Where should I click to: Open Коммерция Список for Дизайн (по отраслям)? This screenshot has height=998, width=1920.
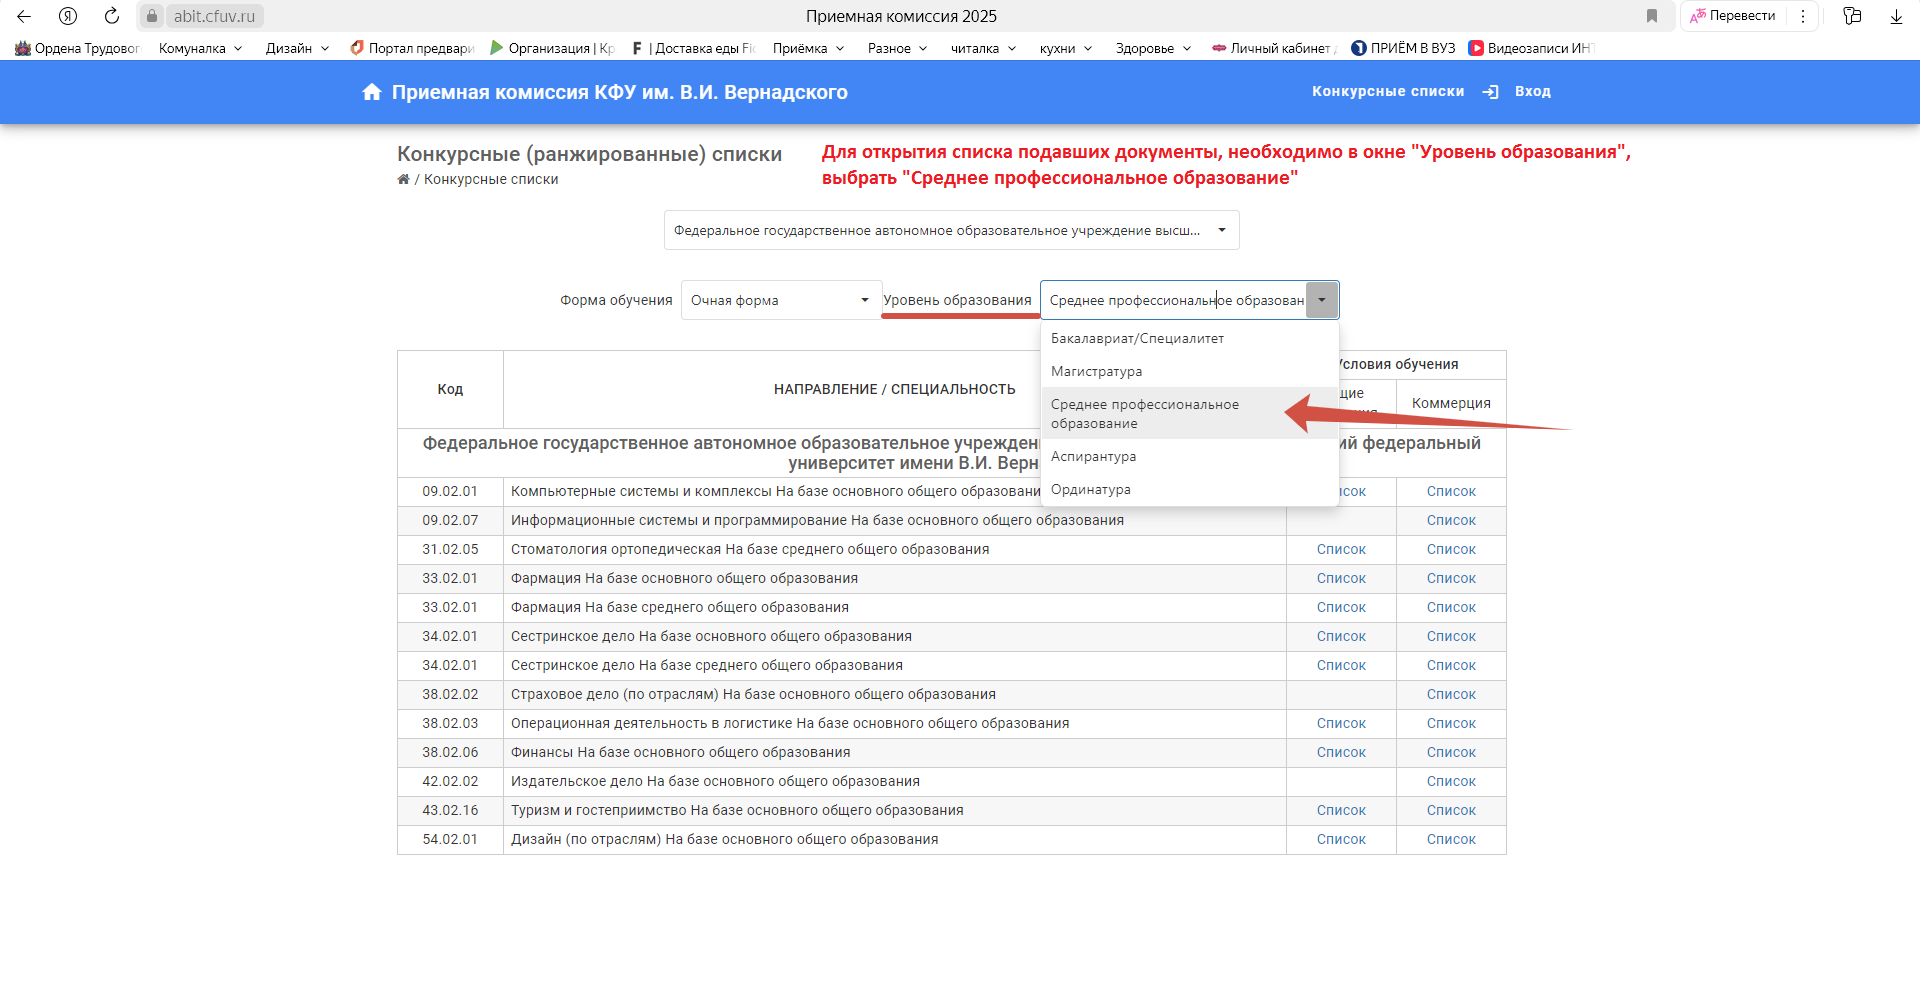click(1451, 839)
